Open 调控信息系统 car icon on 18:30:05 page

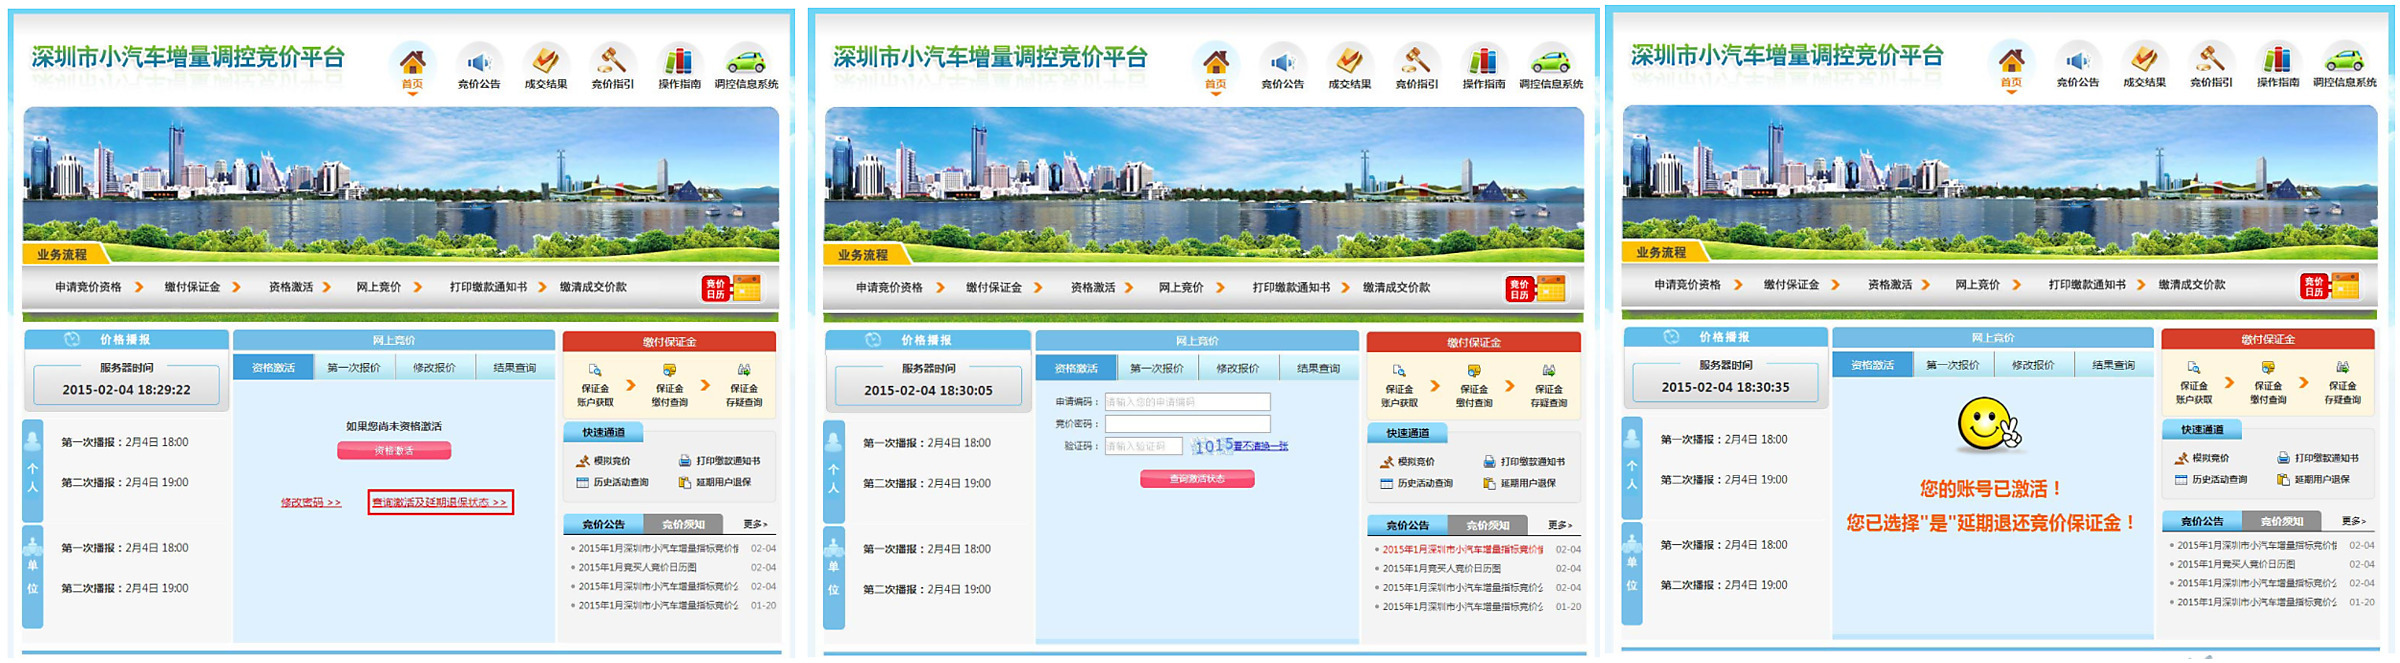1550,62
